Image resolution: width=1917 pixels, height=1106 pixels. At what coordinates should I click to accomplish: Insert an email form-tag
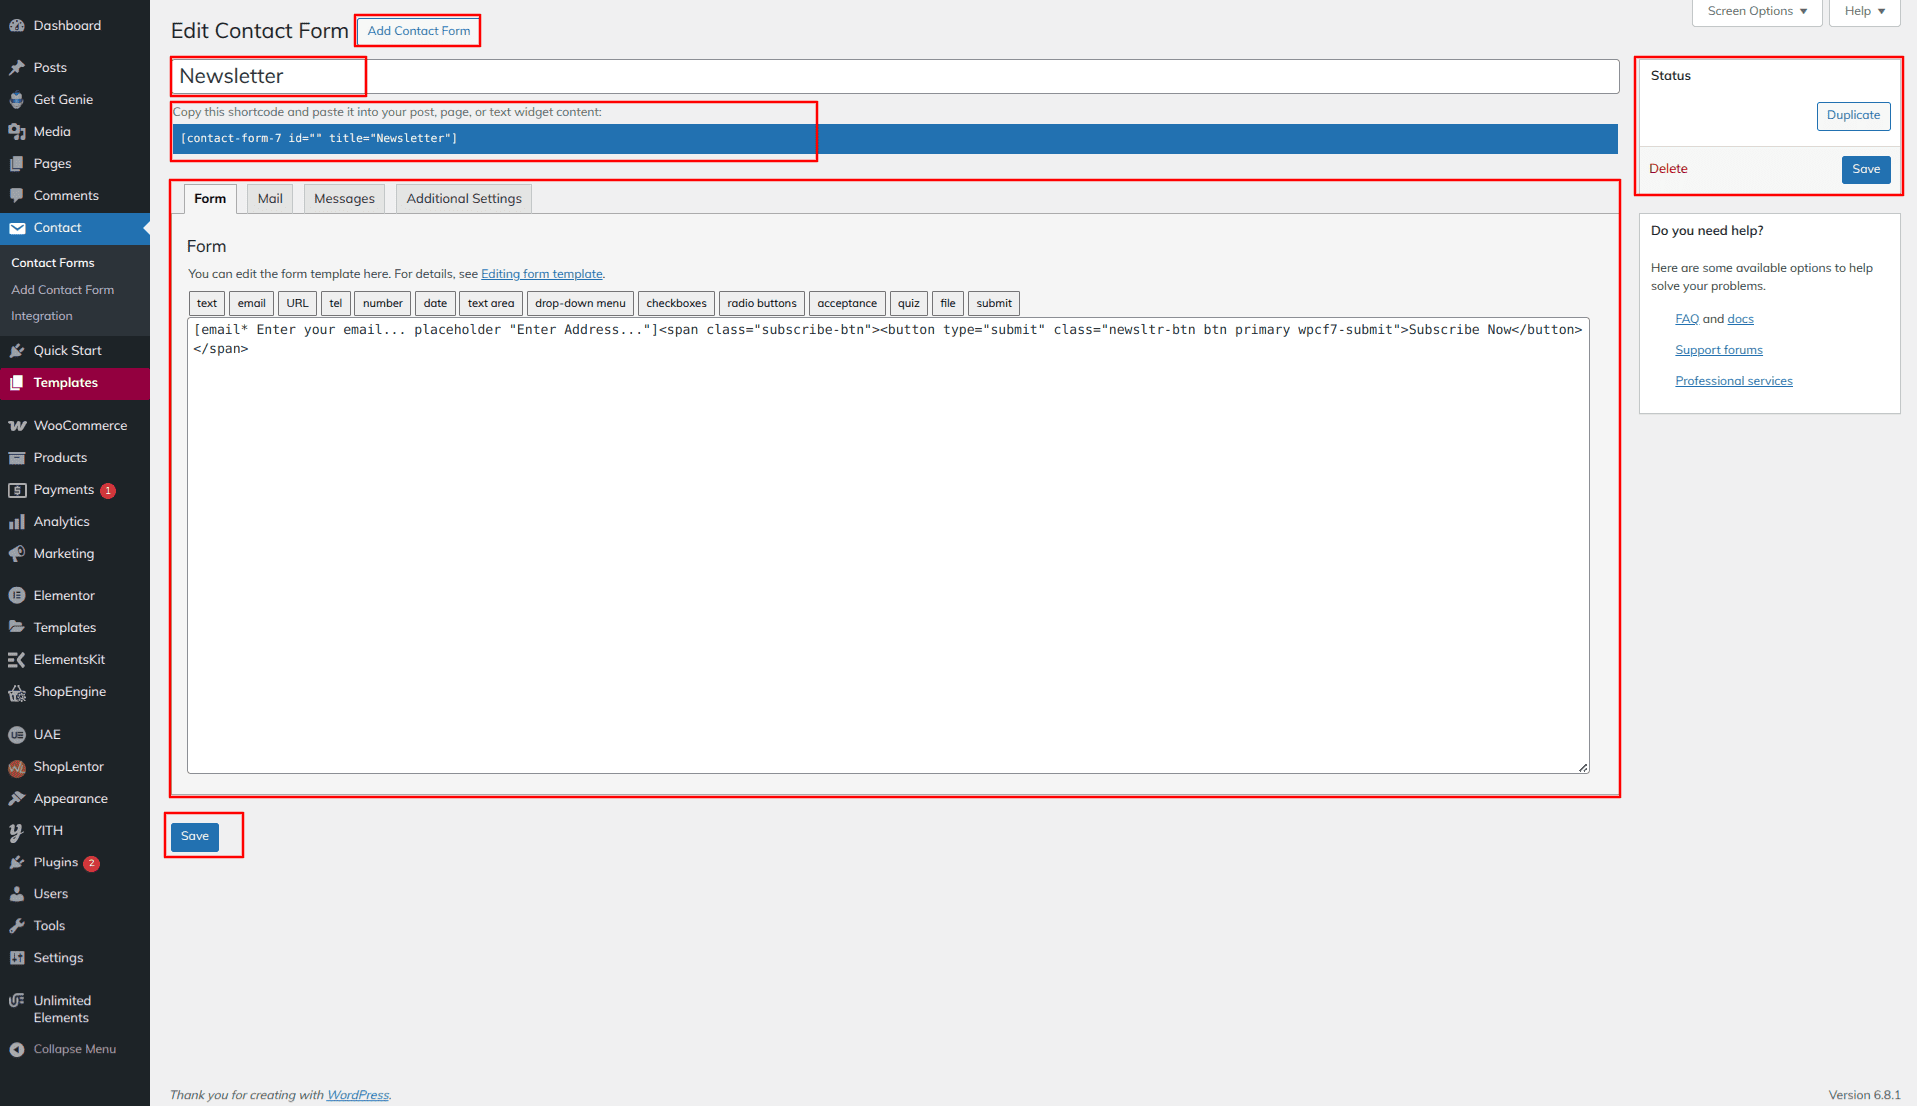pyautogui.click(x=251, y=304)
